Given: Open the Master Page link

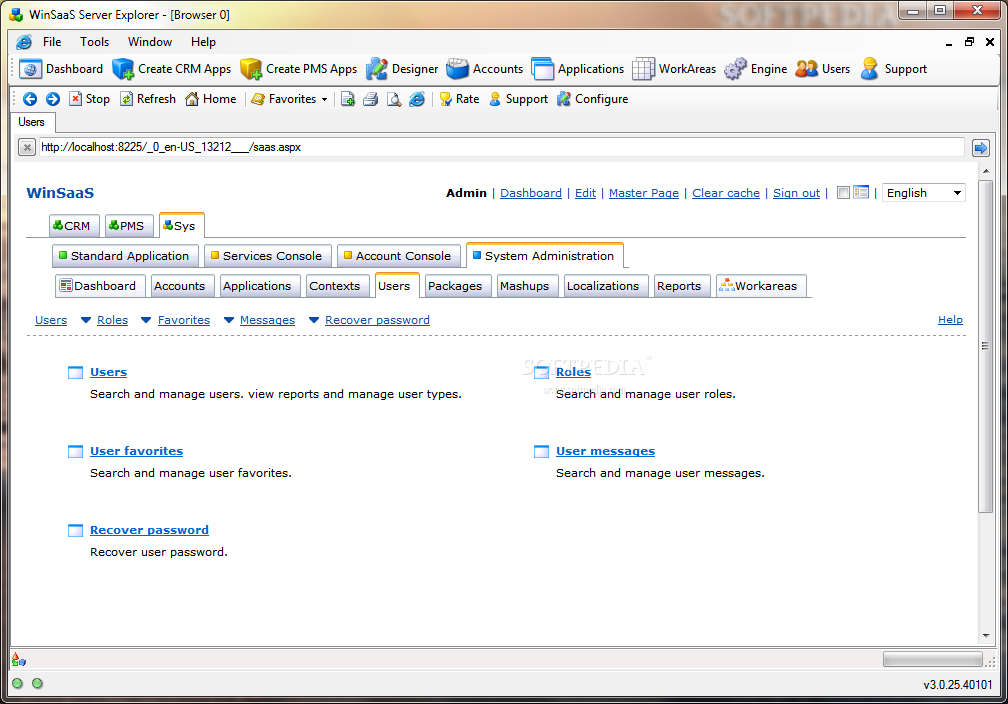Looking at the screenshot, I should pos(644,193).
